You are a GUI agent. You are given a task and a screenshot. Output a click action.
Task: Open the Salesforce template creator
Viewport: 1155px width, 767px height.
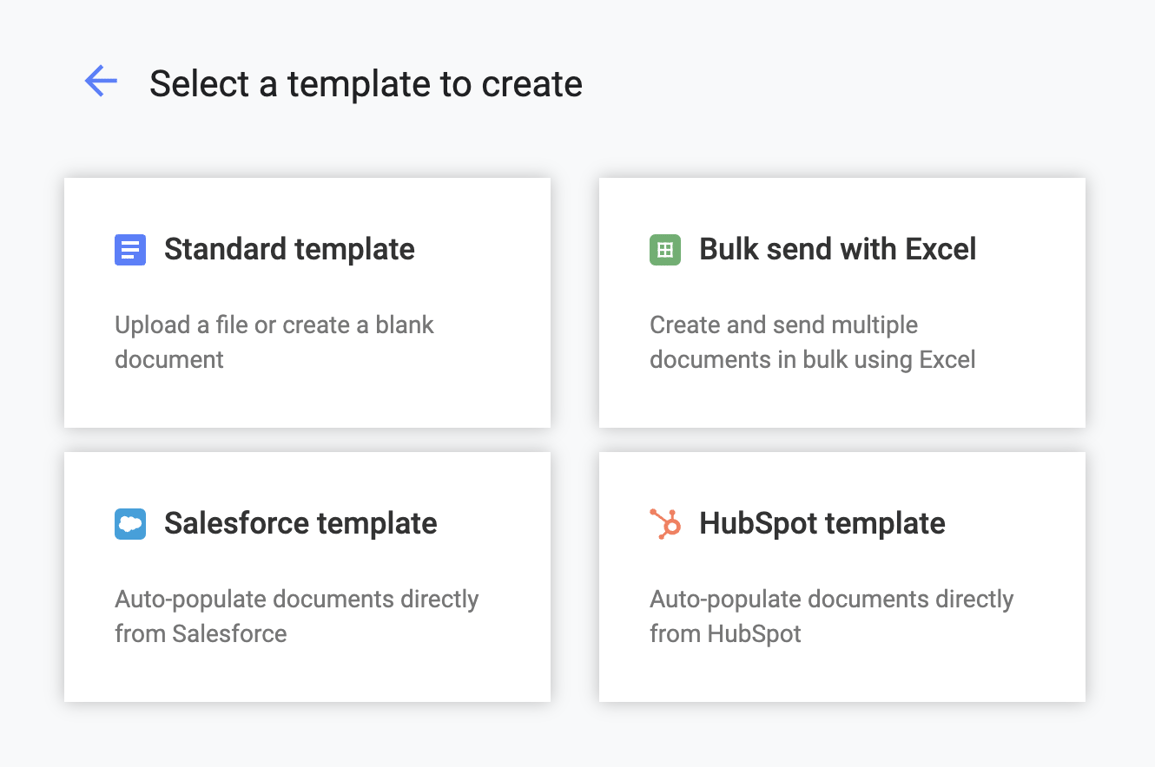[x=307, y=576]
